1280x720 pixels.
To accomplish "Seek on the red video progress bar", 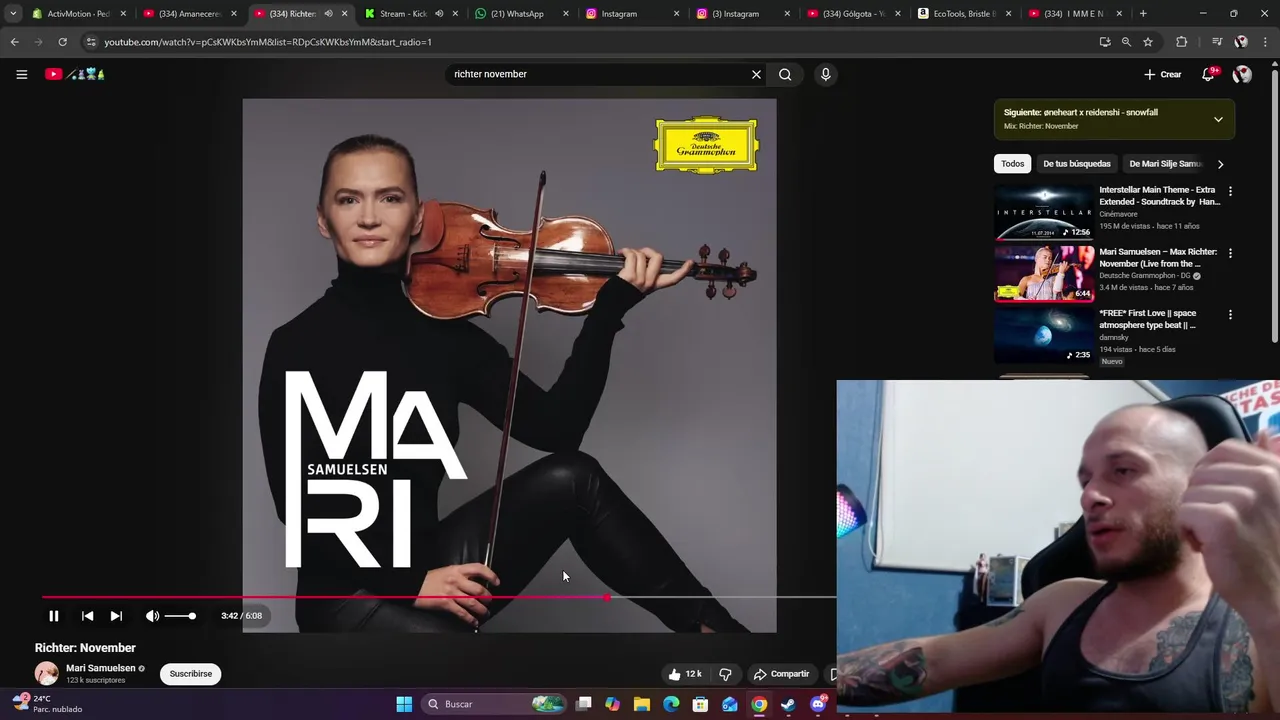I will [x=438, y=597].
